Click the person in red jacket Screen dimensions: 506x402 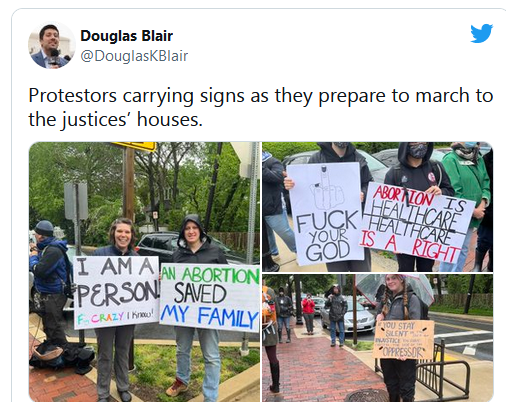pyautogui.click(x=308, y=313)
